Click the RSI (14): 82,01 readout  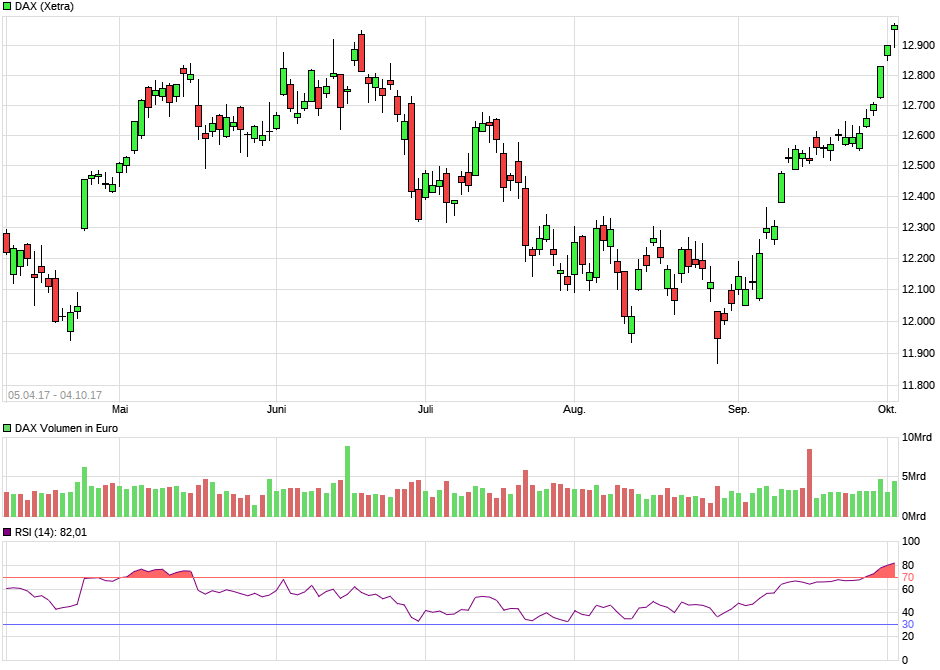click(50, 532)
